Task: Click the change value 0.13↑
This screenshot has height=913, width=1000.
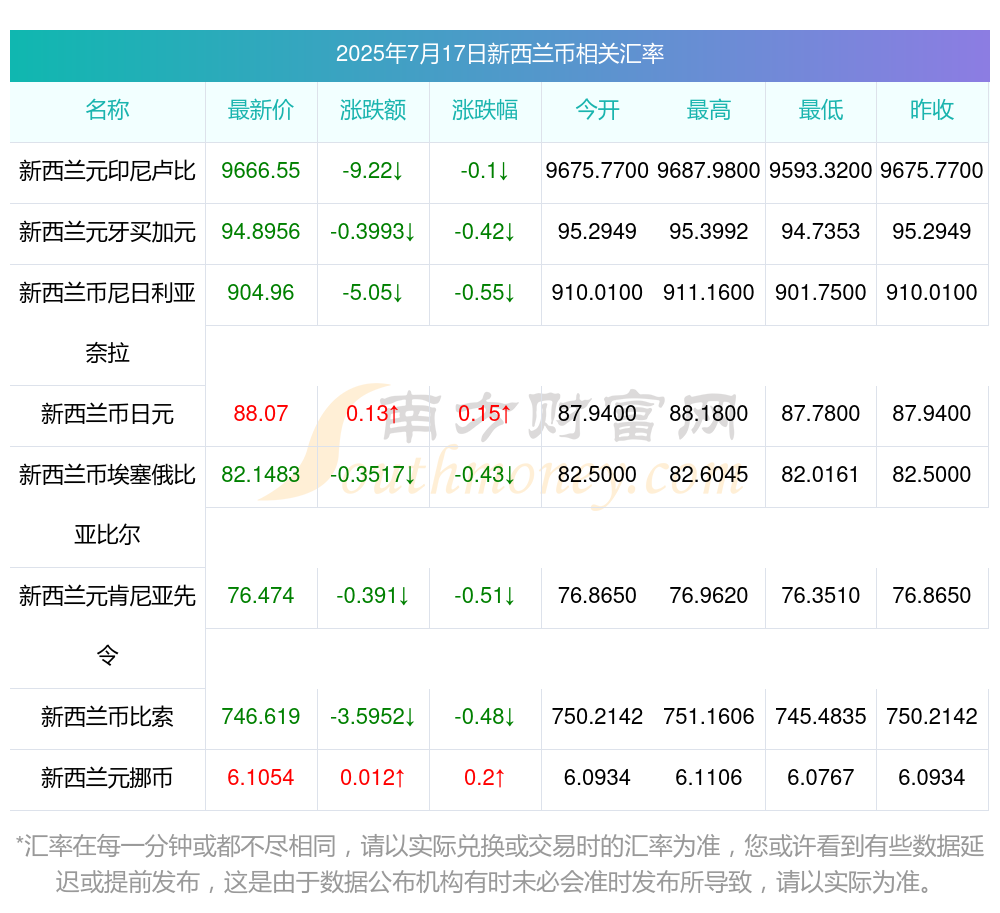Action: point(373,414)
